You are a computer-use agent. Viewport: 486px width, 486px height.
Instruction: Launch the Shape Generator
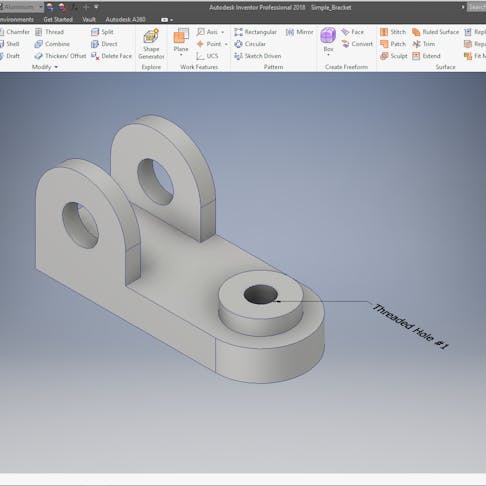pyautogui.click(x=151, y=44)
